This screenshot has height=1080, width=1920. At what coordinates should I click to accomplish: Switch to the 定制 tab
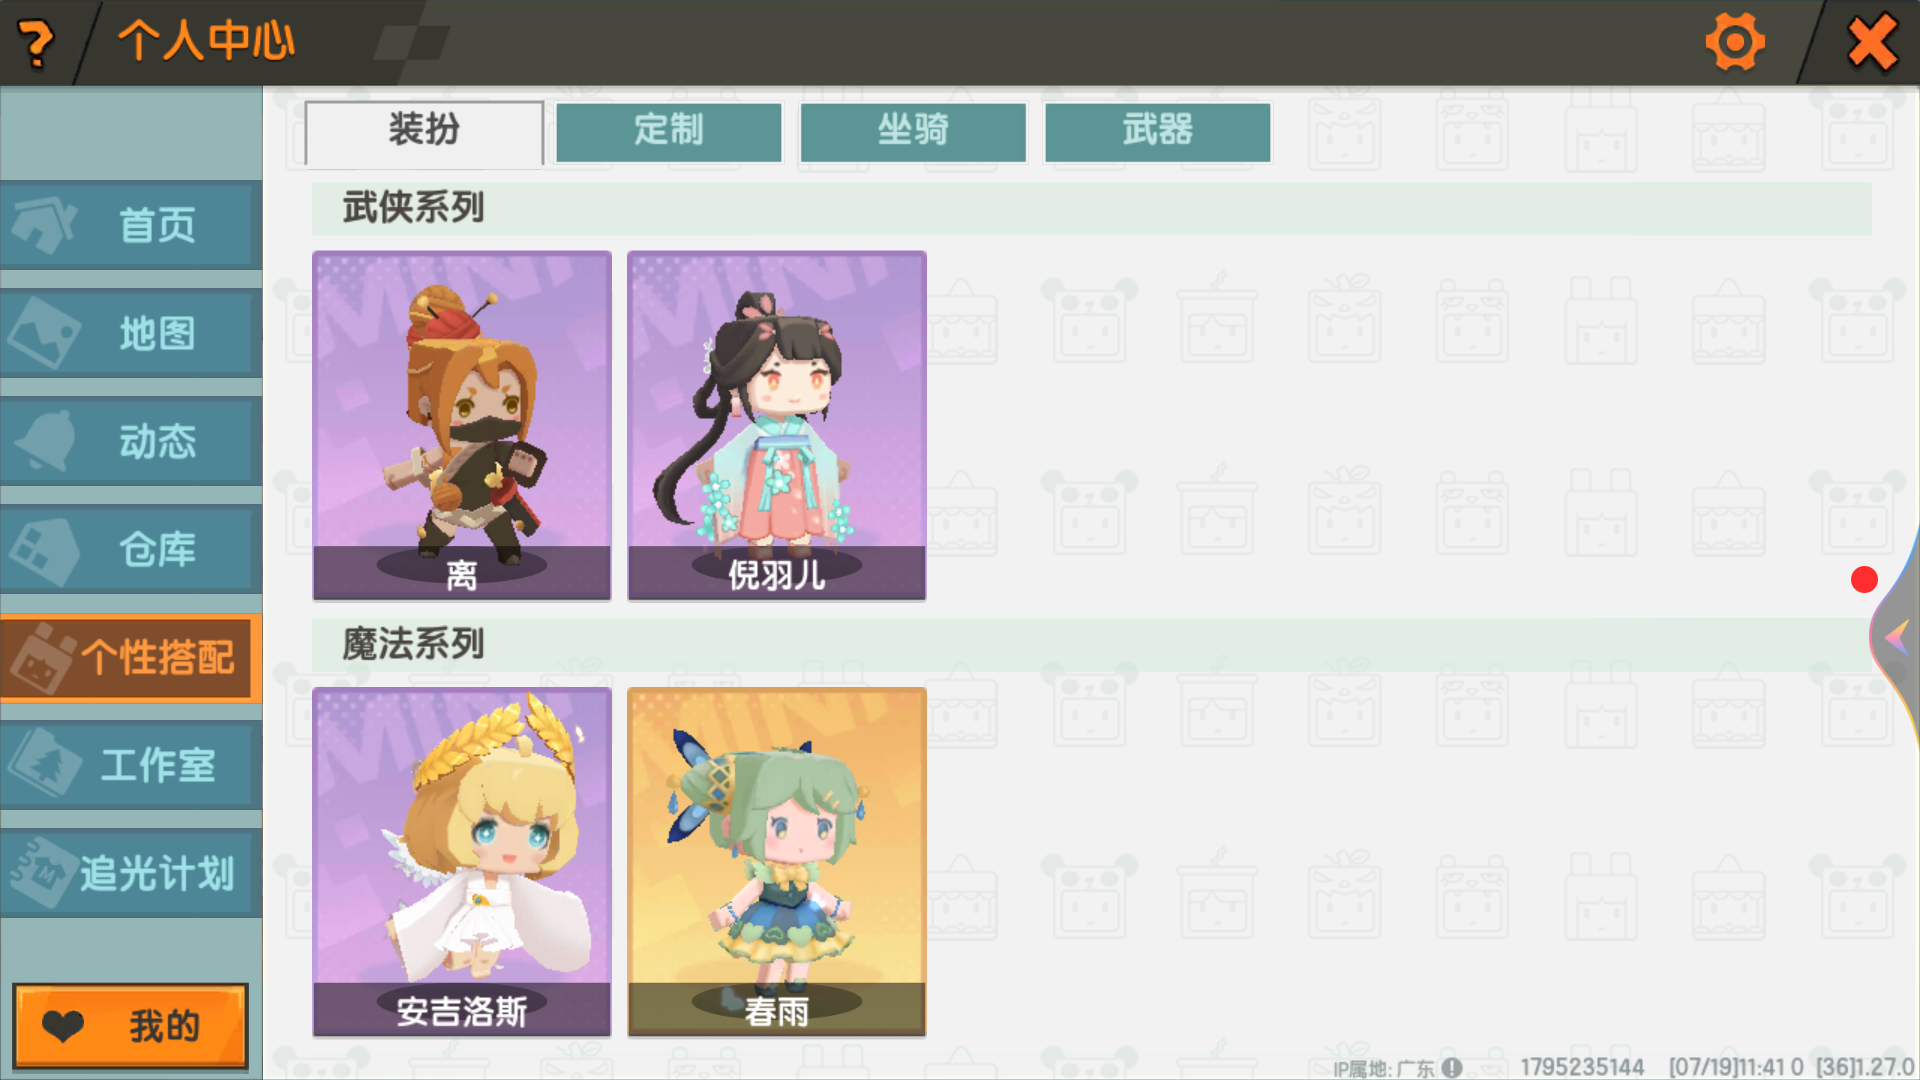coord(668,132)
